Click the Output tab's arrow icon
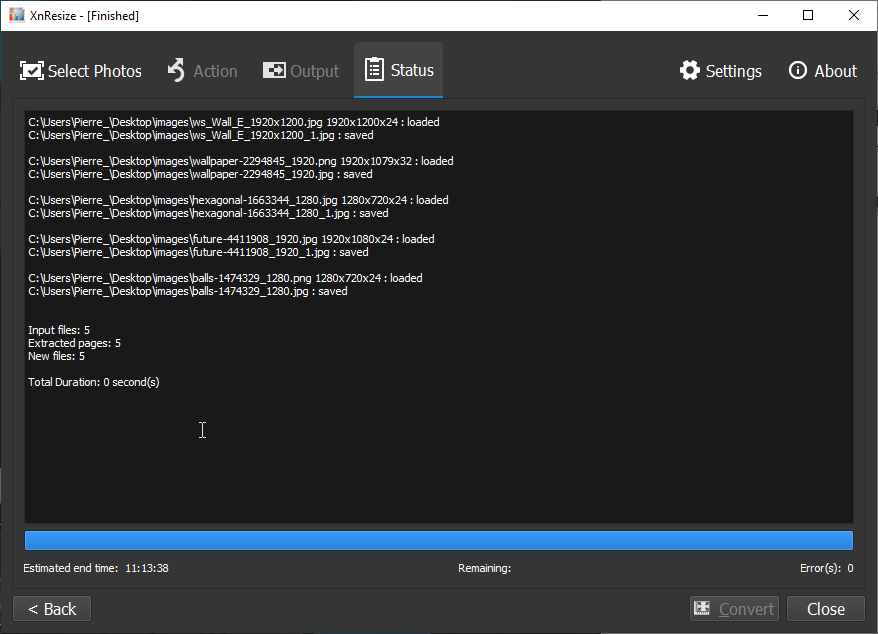The image size is (878, 634). tap(274, 71)
